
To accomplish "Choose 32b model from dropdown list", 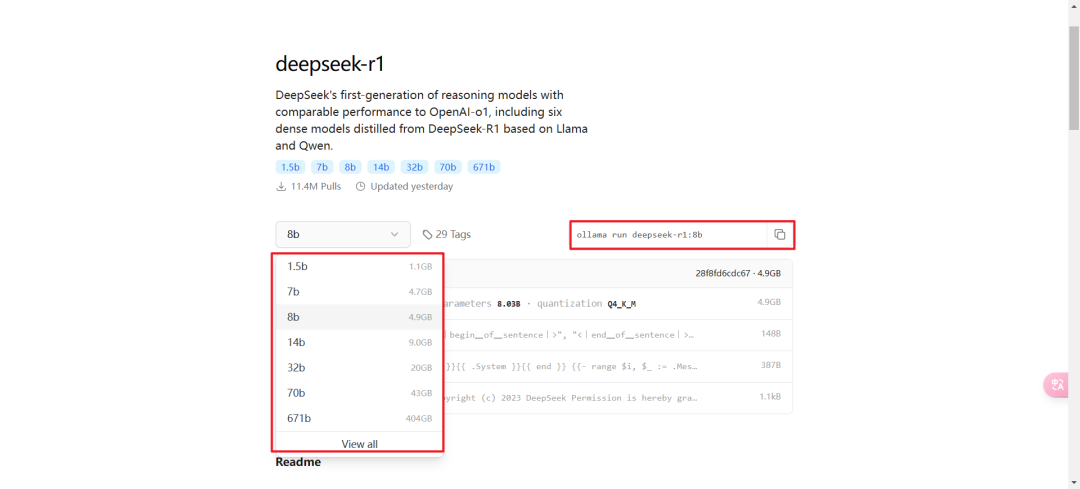I will click(x=360, y=368).
